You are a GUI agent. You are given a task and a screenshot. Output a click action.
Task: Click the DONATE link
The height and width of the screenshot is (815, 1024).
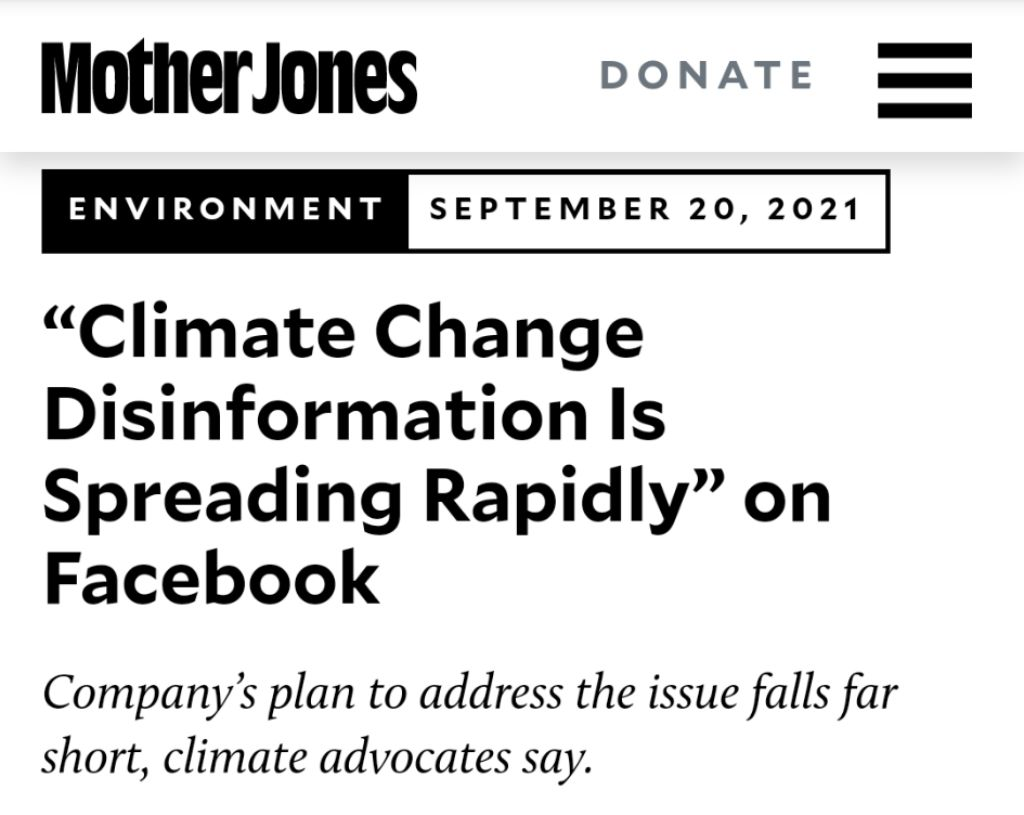pyautogui.click(x=707, y=75)
